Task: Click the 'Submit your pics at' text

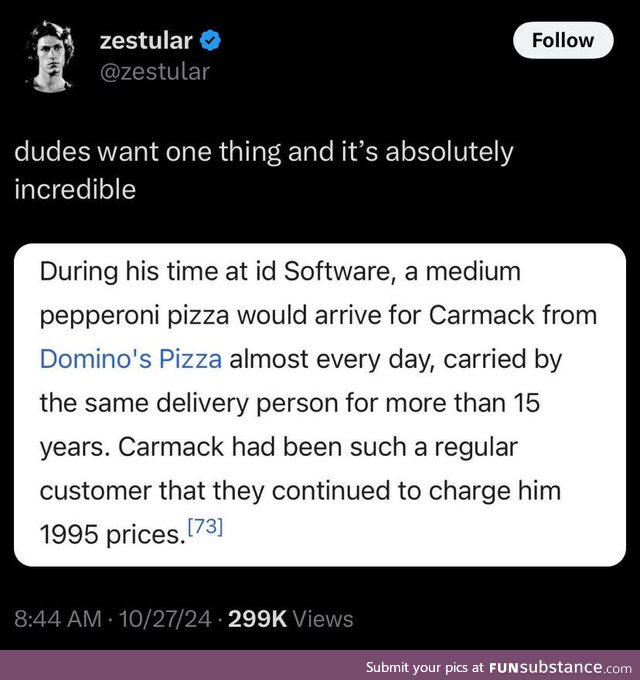Action: pos(426,667)
